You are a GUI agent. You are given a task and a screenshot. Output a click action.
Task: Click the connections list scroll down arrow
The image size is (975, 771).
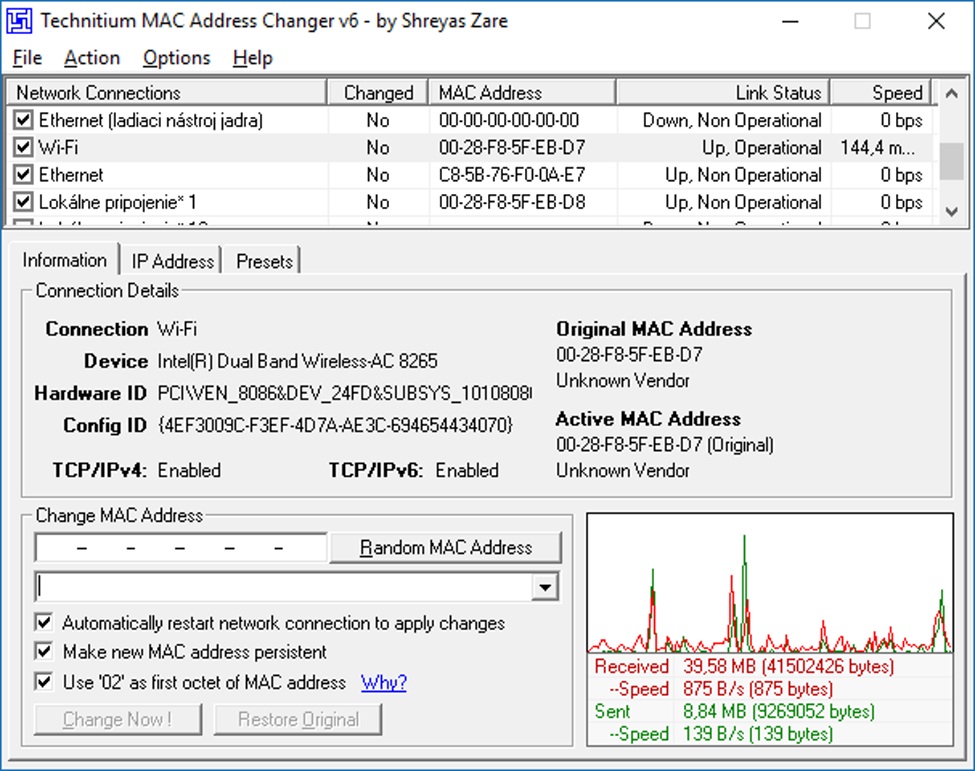tap(951, 211)
